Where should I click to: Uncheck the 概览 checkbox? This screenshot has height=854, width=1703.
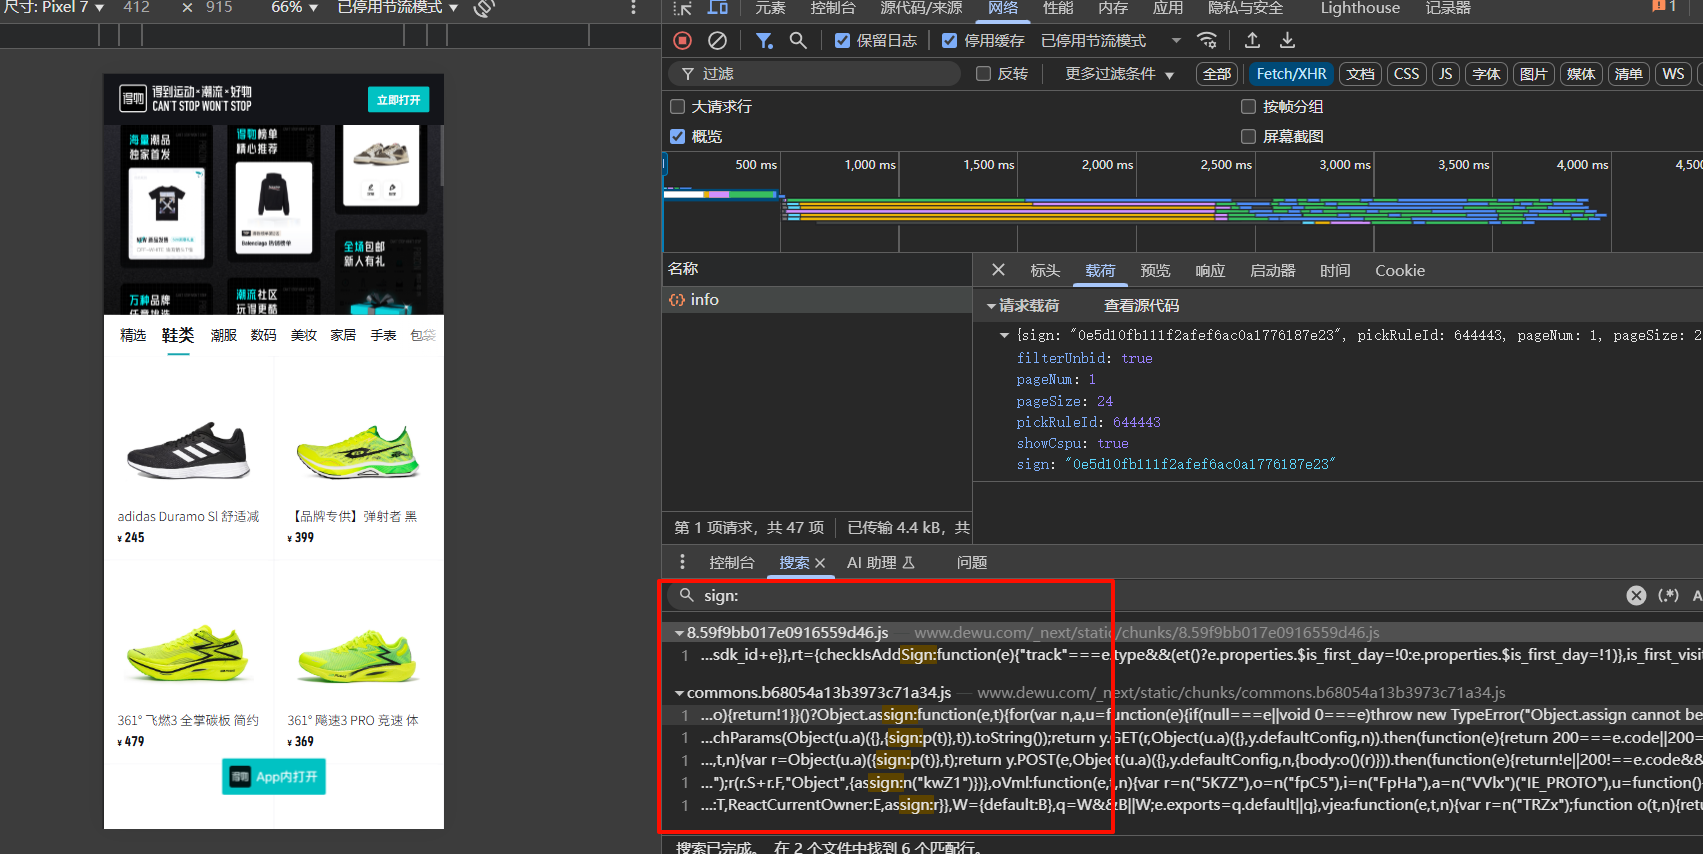677,137
